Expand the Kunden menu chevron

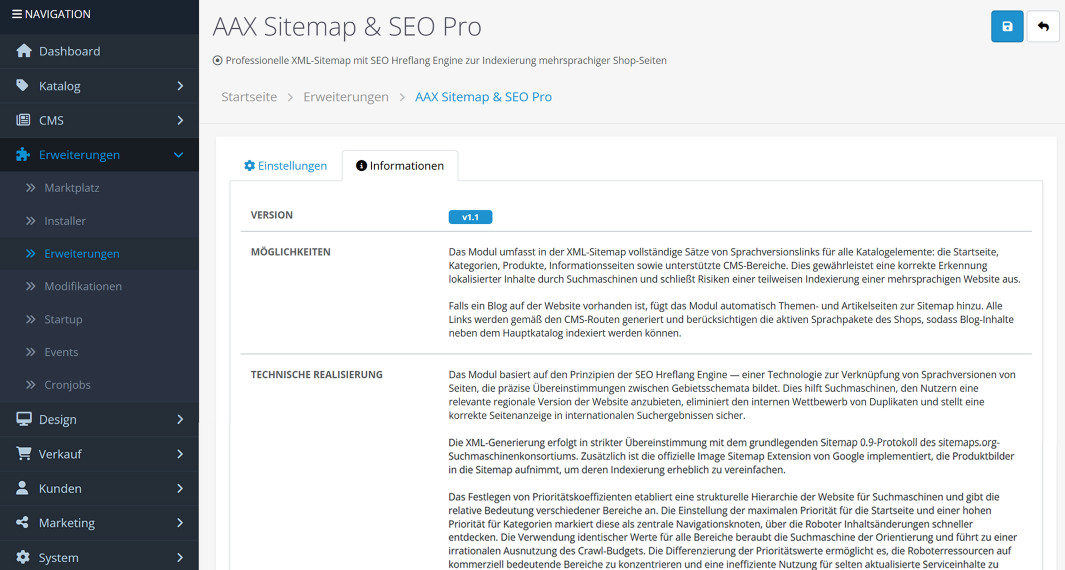tap(180, 488)
